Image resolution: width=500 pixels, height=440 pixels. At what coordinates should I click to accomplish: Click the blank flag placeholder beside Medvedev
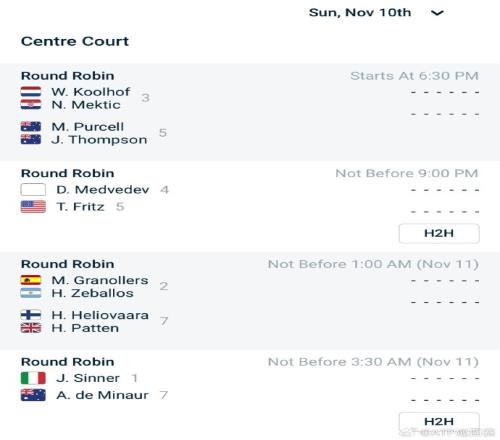coord(33,190)
